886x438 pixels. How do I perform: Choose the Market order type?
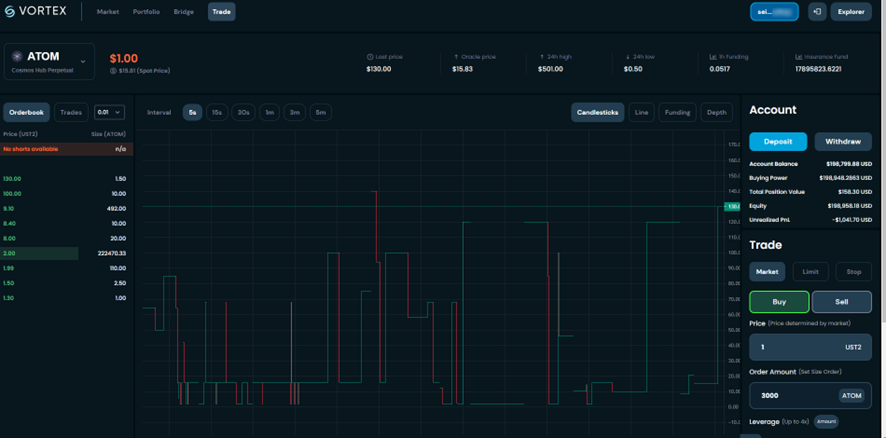767,272
